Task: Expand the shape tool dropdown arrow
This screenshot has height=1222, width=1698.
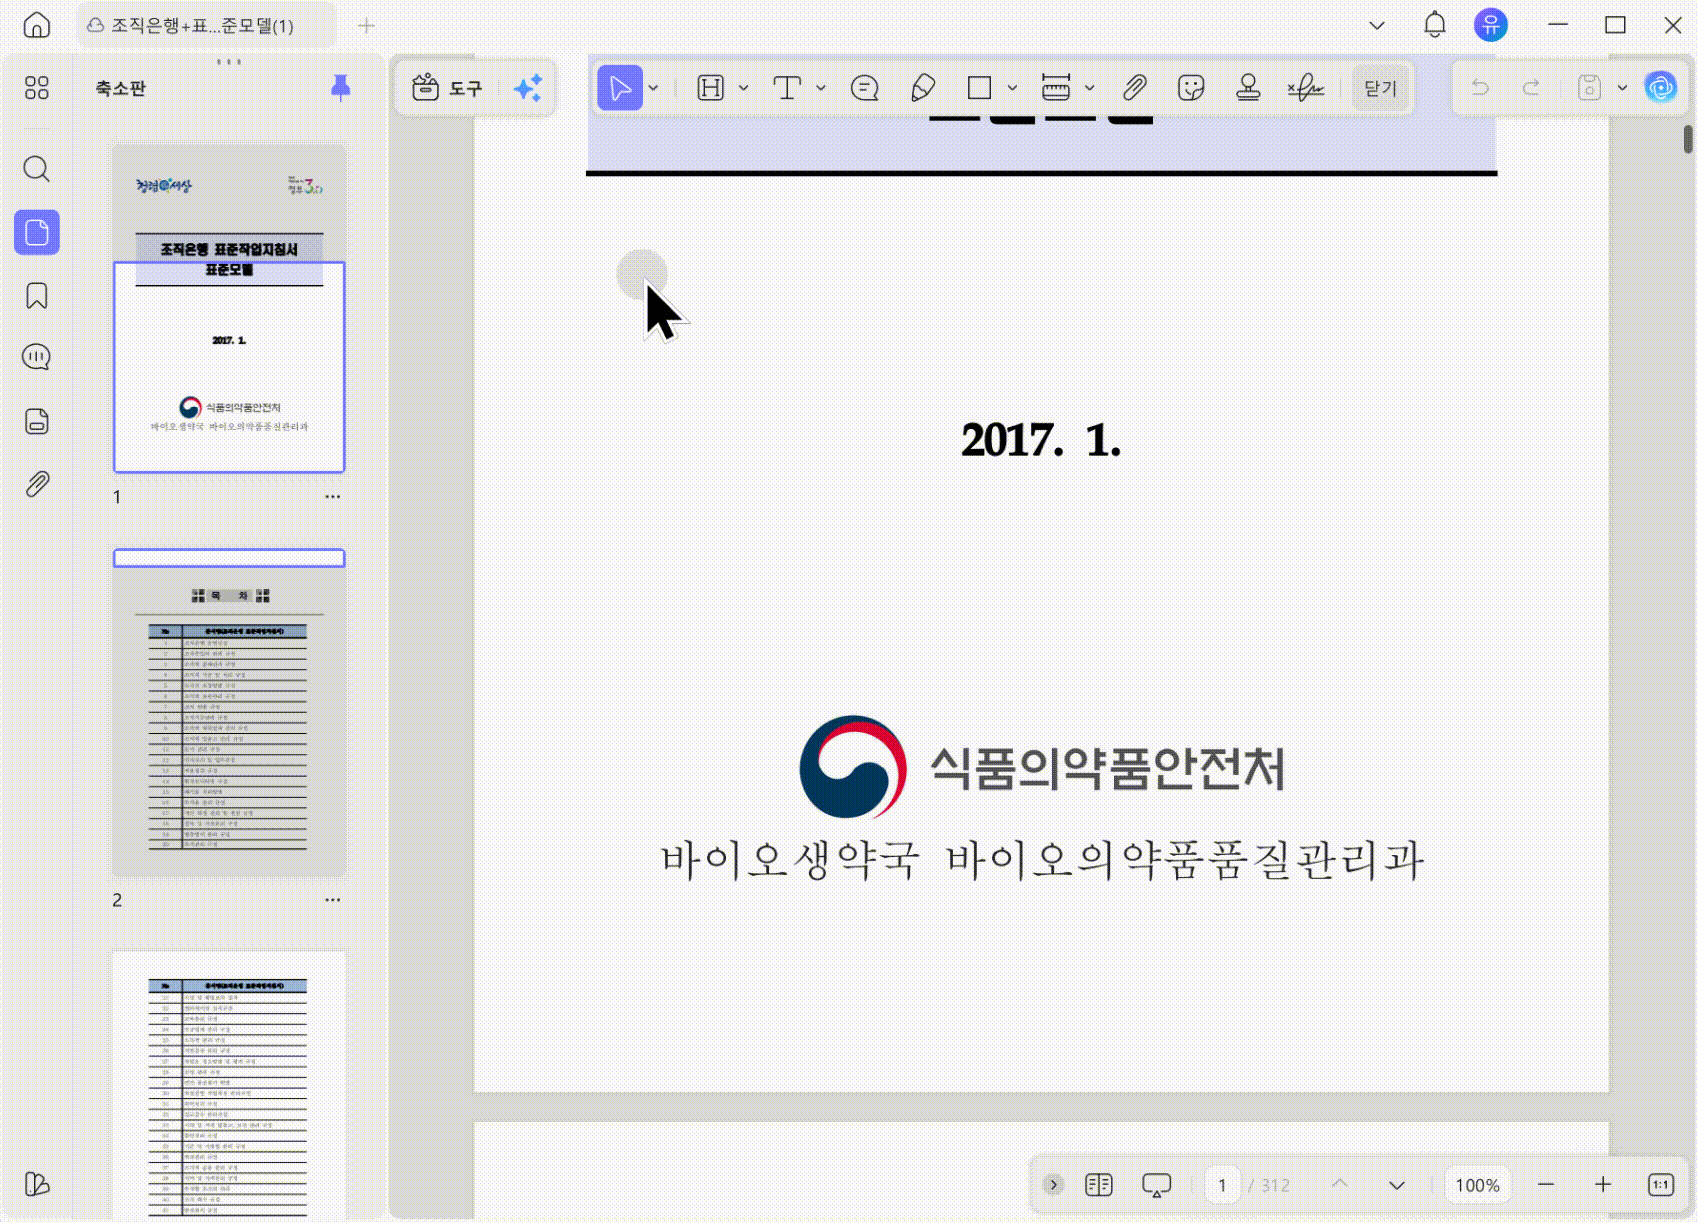Action: pos(1013,88)
